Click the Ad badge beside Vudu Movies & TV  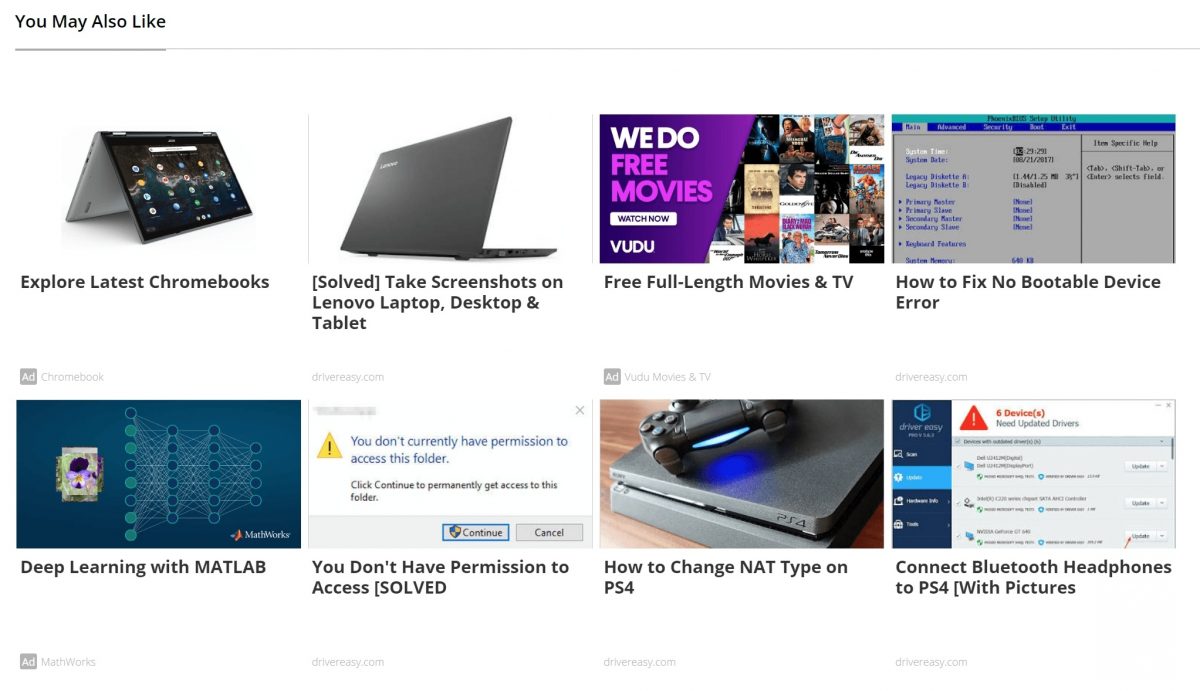coord(612,377)
